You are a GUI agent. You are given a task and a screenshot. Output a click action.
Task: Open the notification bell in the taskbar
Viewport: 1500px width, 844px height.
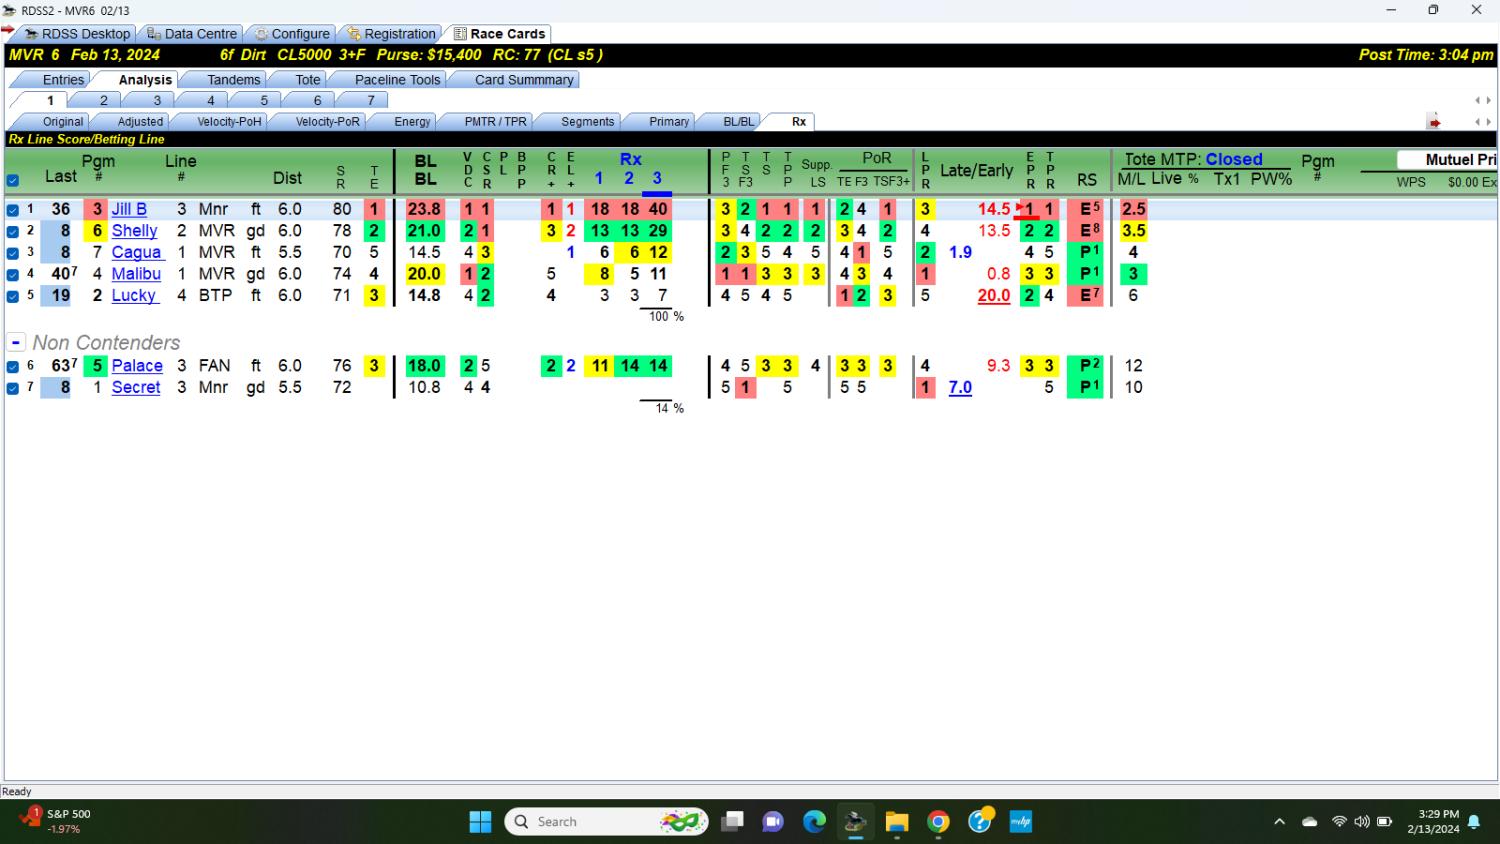[1474, 822]
